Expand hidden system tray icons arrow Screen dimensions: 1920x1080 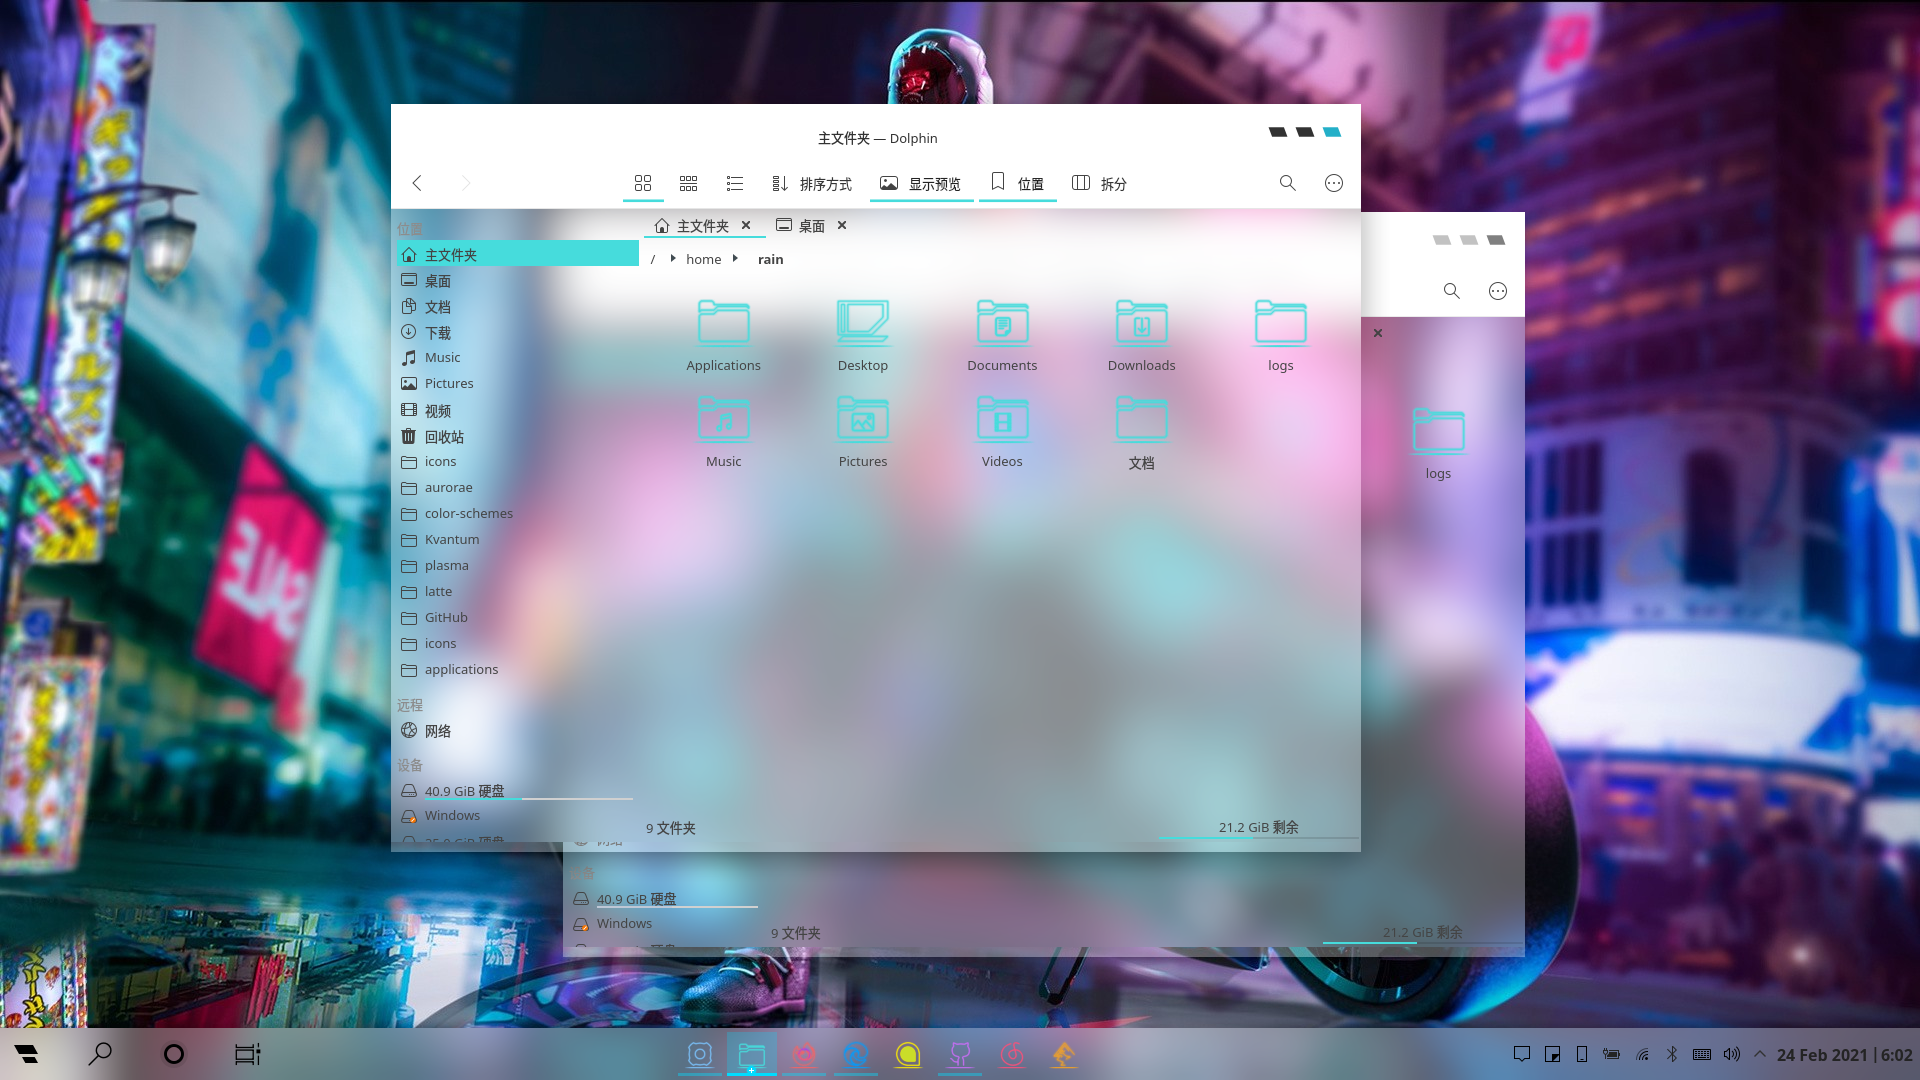click(x=1760, y=1054)
